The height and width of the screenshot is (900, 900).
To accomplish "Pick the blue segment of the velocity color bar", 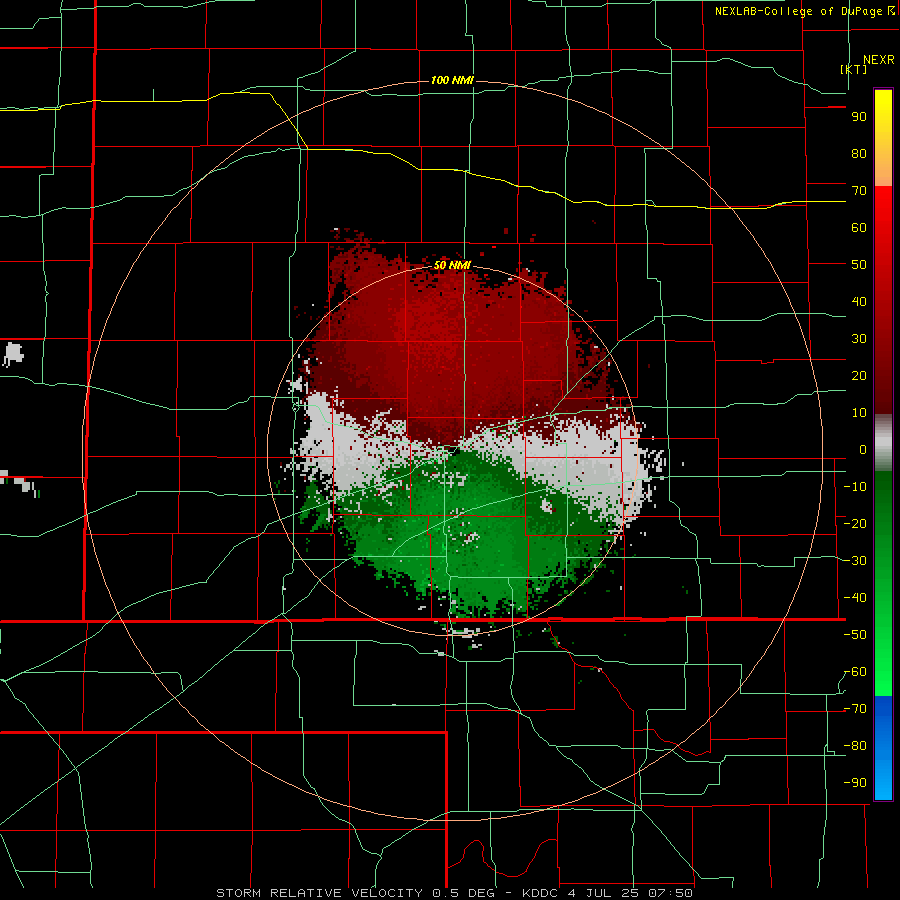I will (883, 748).
